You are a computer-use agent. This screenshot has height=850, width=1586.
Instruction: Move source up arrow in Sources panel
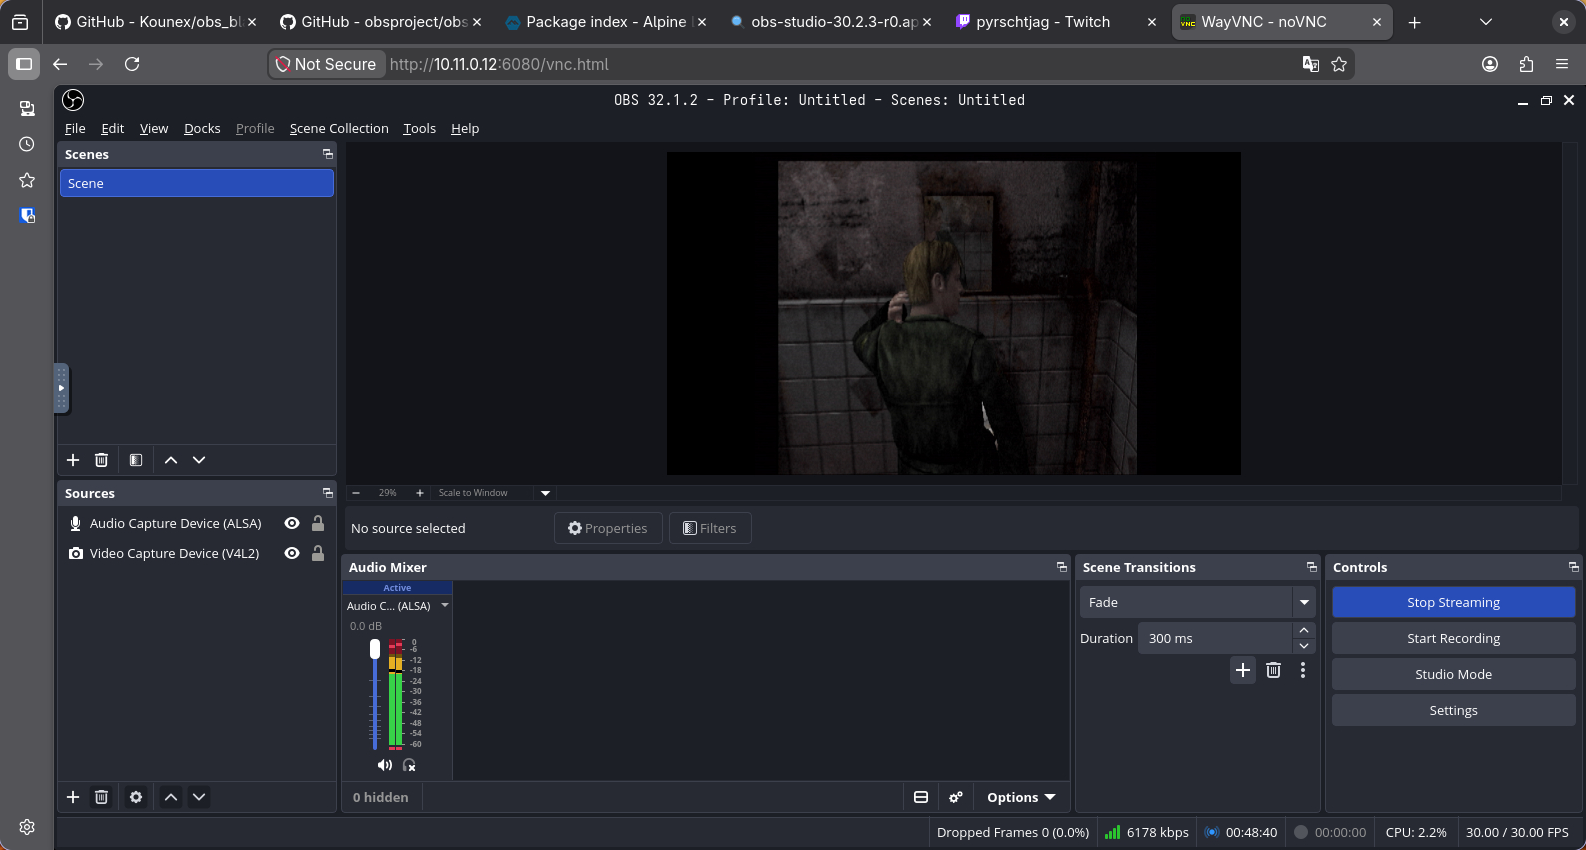pos(171,797)
